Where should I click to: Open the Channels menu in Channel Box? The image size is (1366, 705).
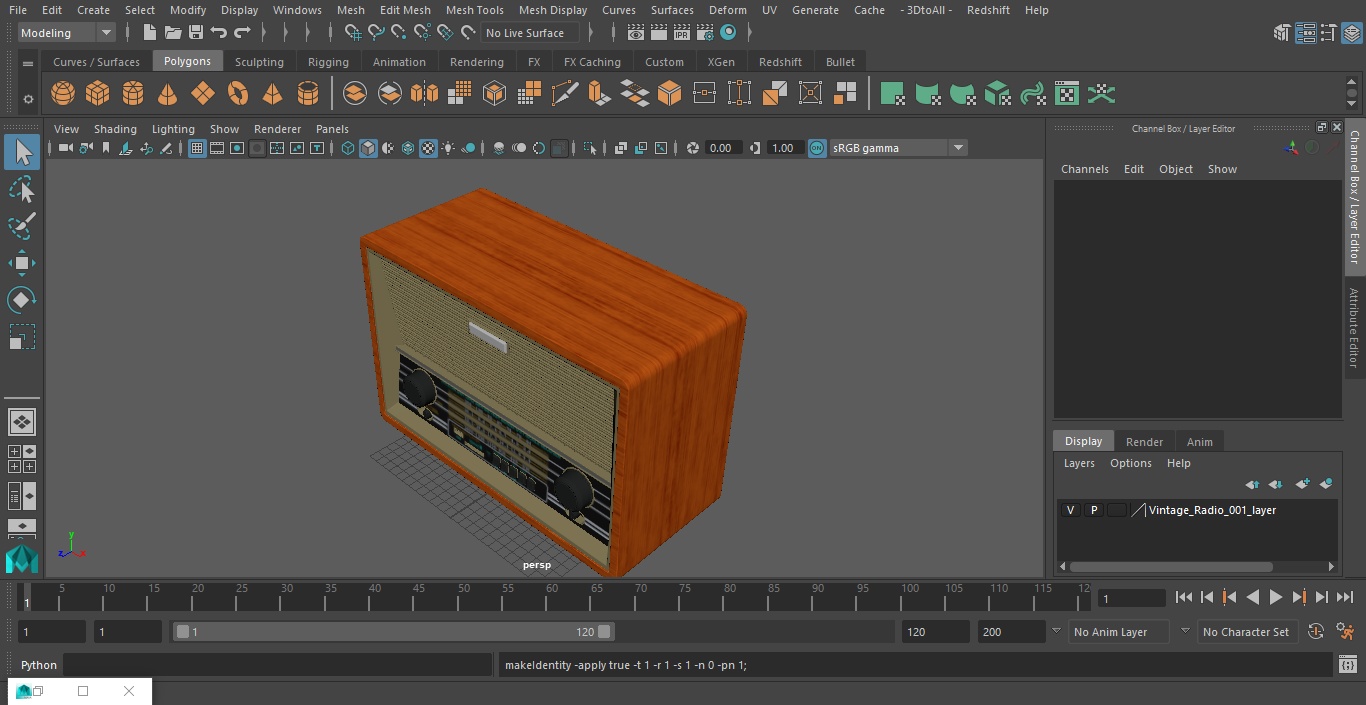(x=1085, y=169)
